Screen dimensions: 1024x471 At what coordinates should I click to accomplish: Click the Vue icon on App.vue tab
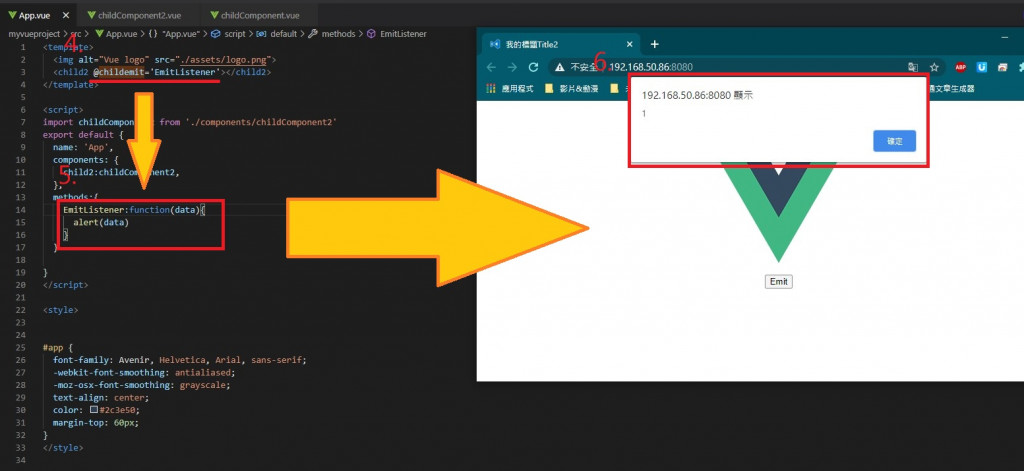(x=12, y=15)
